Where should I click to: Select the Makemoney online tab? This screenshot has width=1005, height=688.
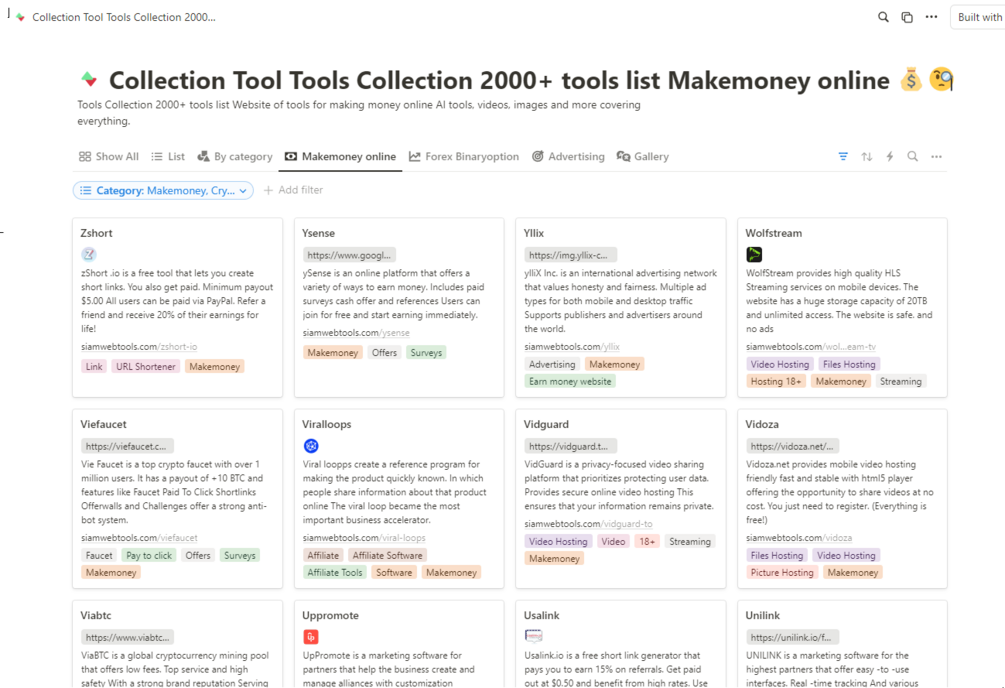[x=340, y=156]
